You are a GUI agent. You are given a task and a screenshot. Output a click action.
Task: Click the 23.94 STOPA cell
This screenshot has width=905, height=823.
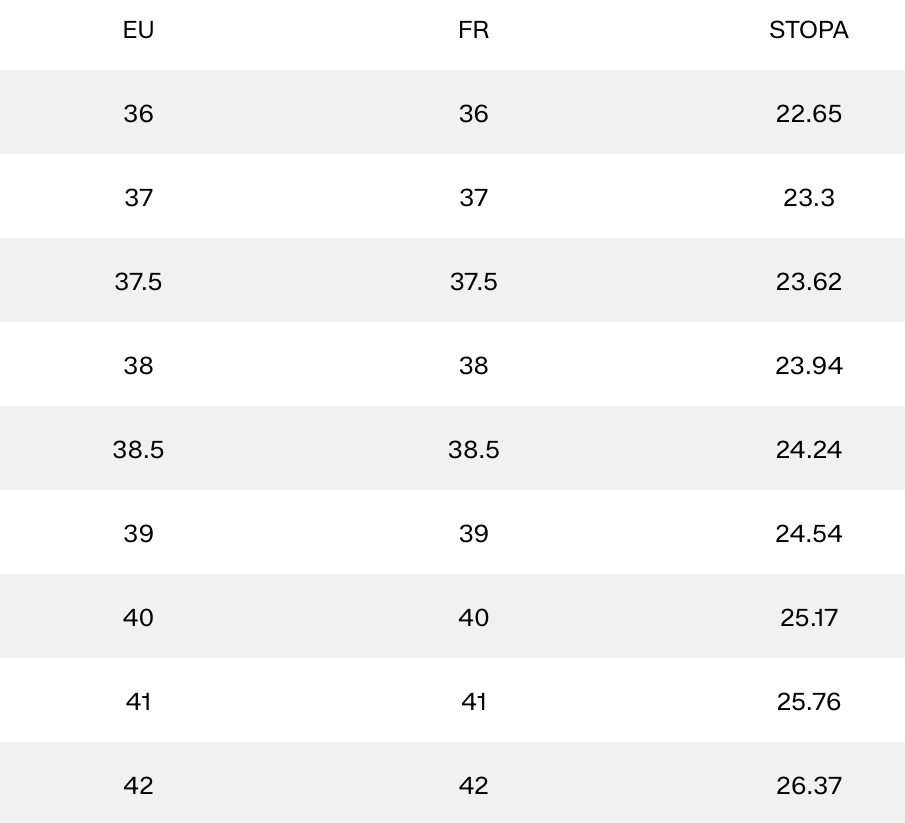(808, 366)
